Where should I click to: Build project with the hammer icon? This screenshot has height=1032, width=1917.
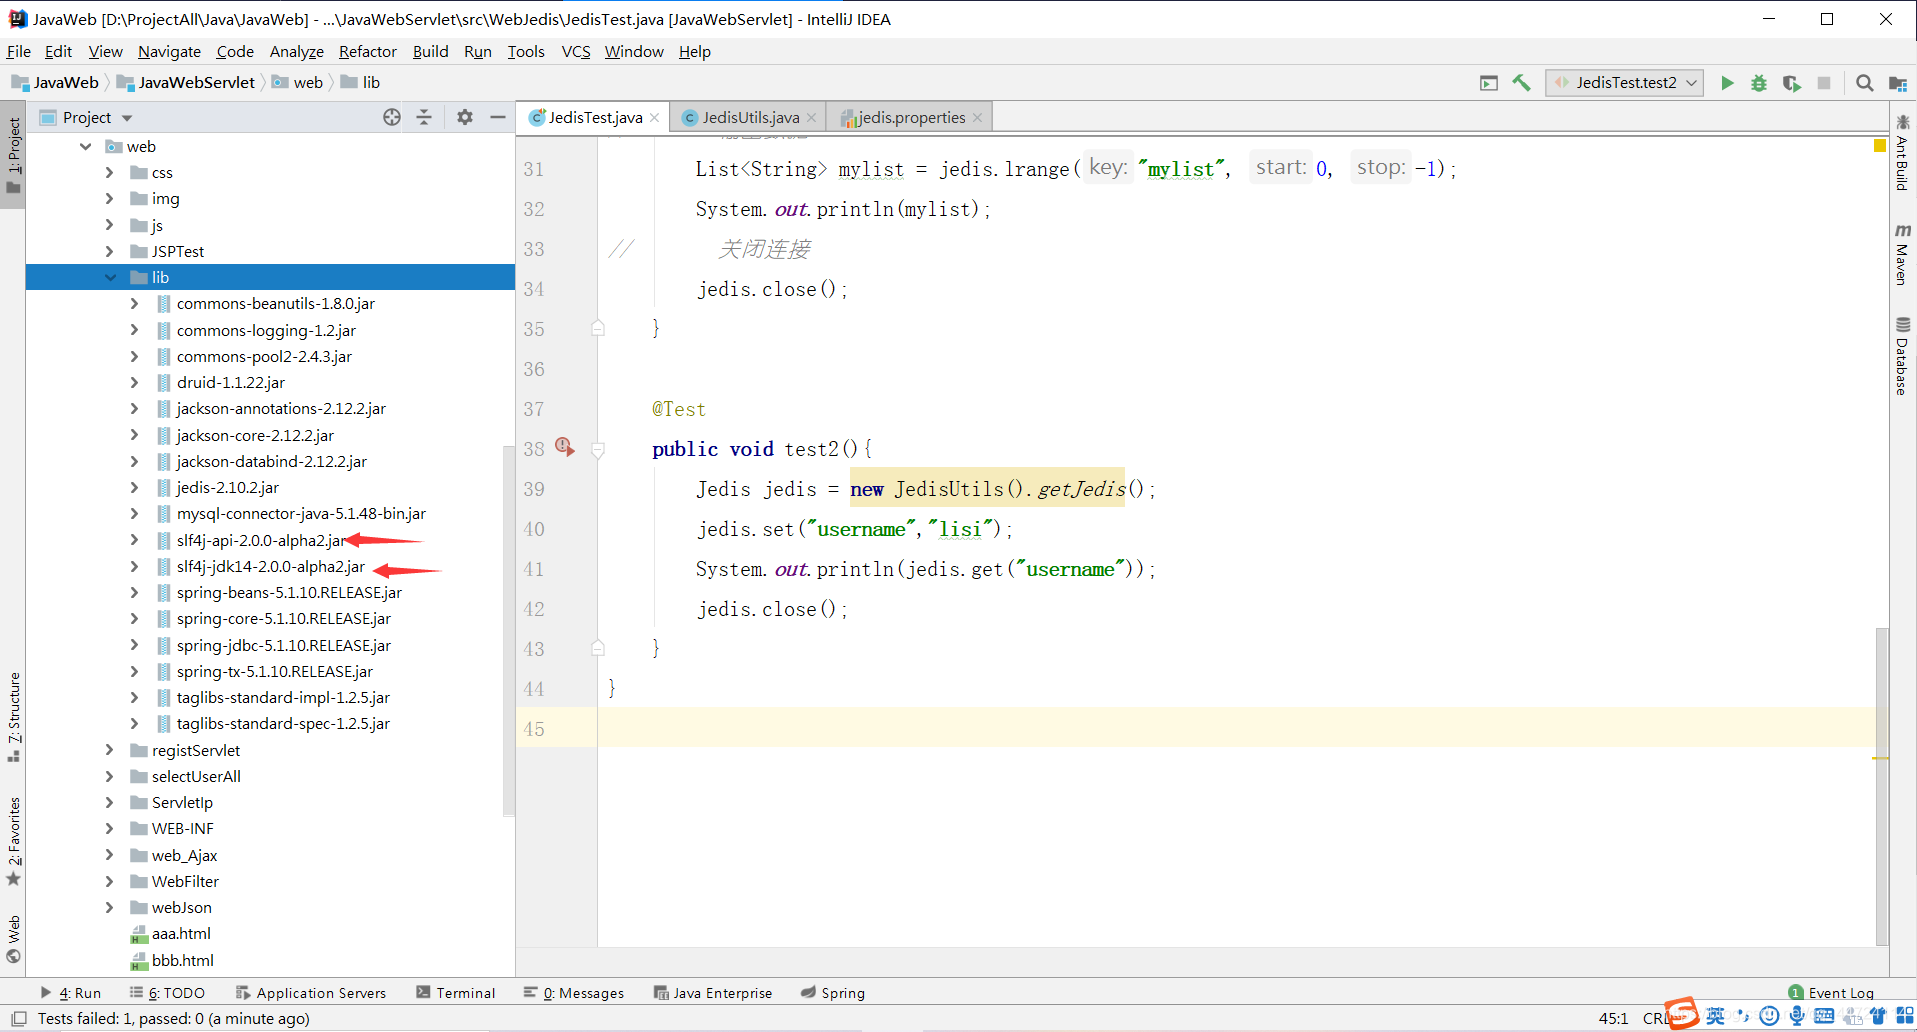tap(1521, 83)
